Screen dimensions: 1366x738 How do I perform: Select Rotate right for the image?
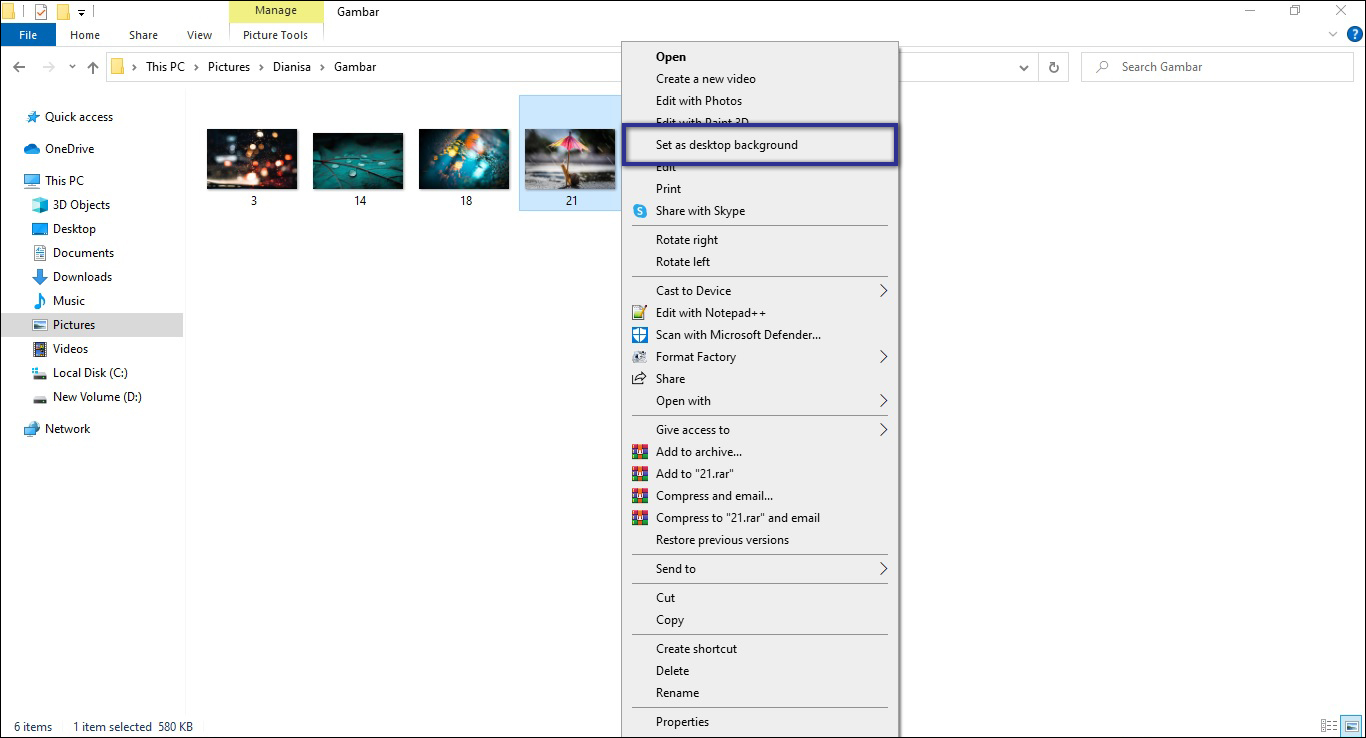[687, 239]
